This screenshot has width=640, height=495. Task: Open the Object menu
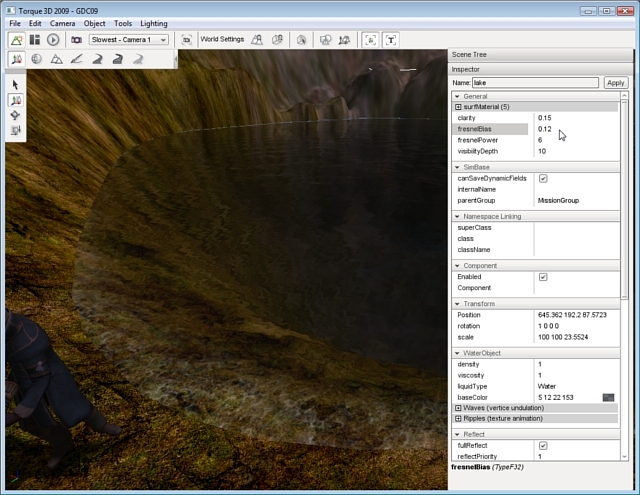click(94, 23)
